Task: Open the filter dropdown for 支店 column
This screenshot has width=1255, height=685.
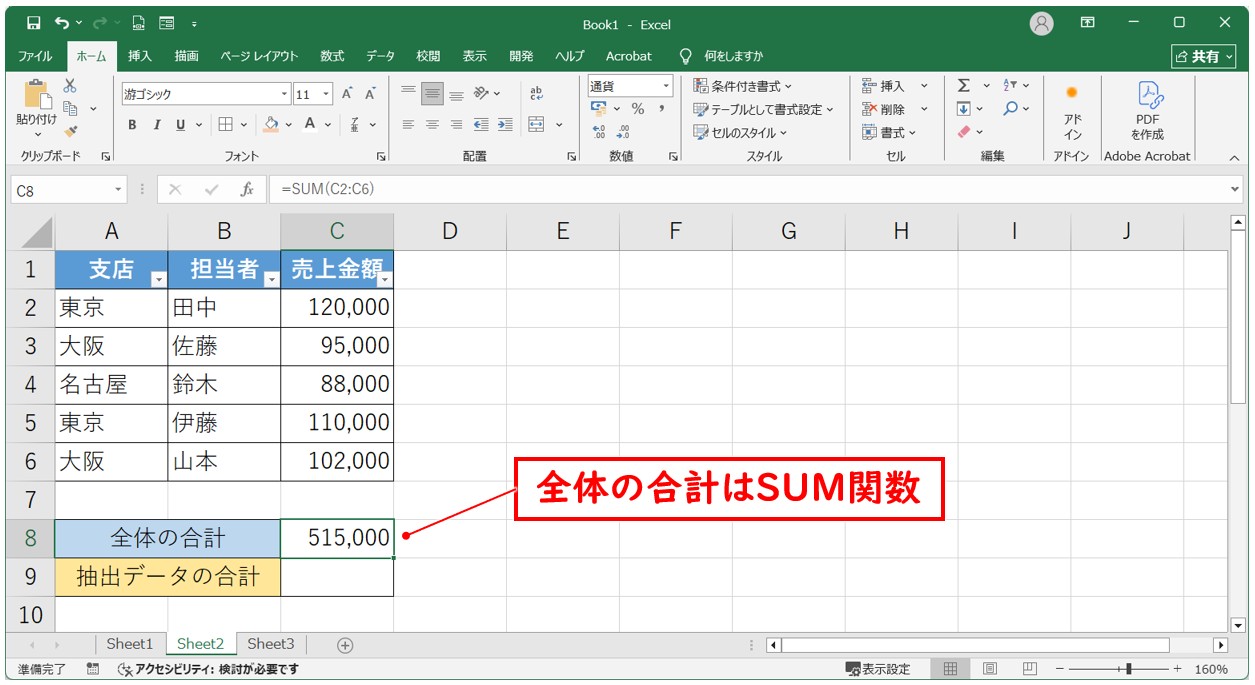Action: coord(157,280)
